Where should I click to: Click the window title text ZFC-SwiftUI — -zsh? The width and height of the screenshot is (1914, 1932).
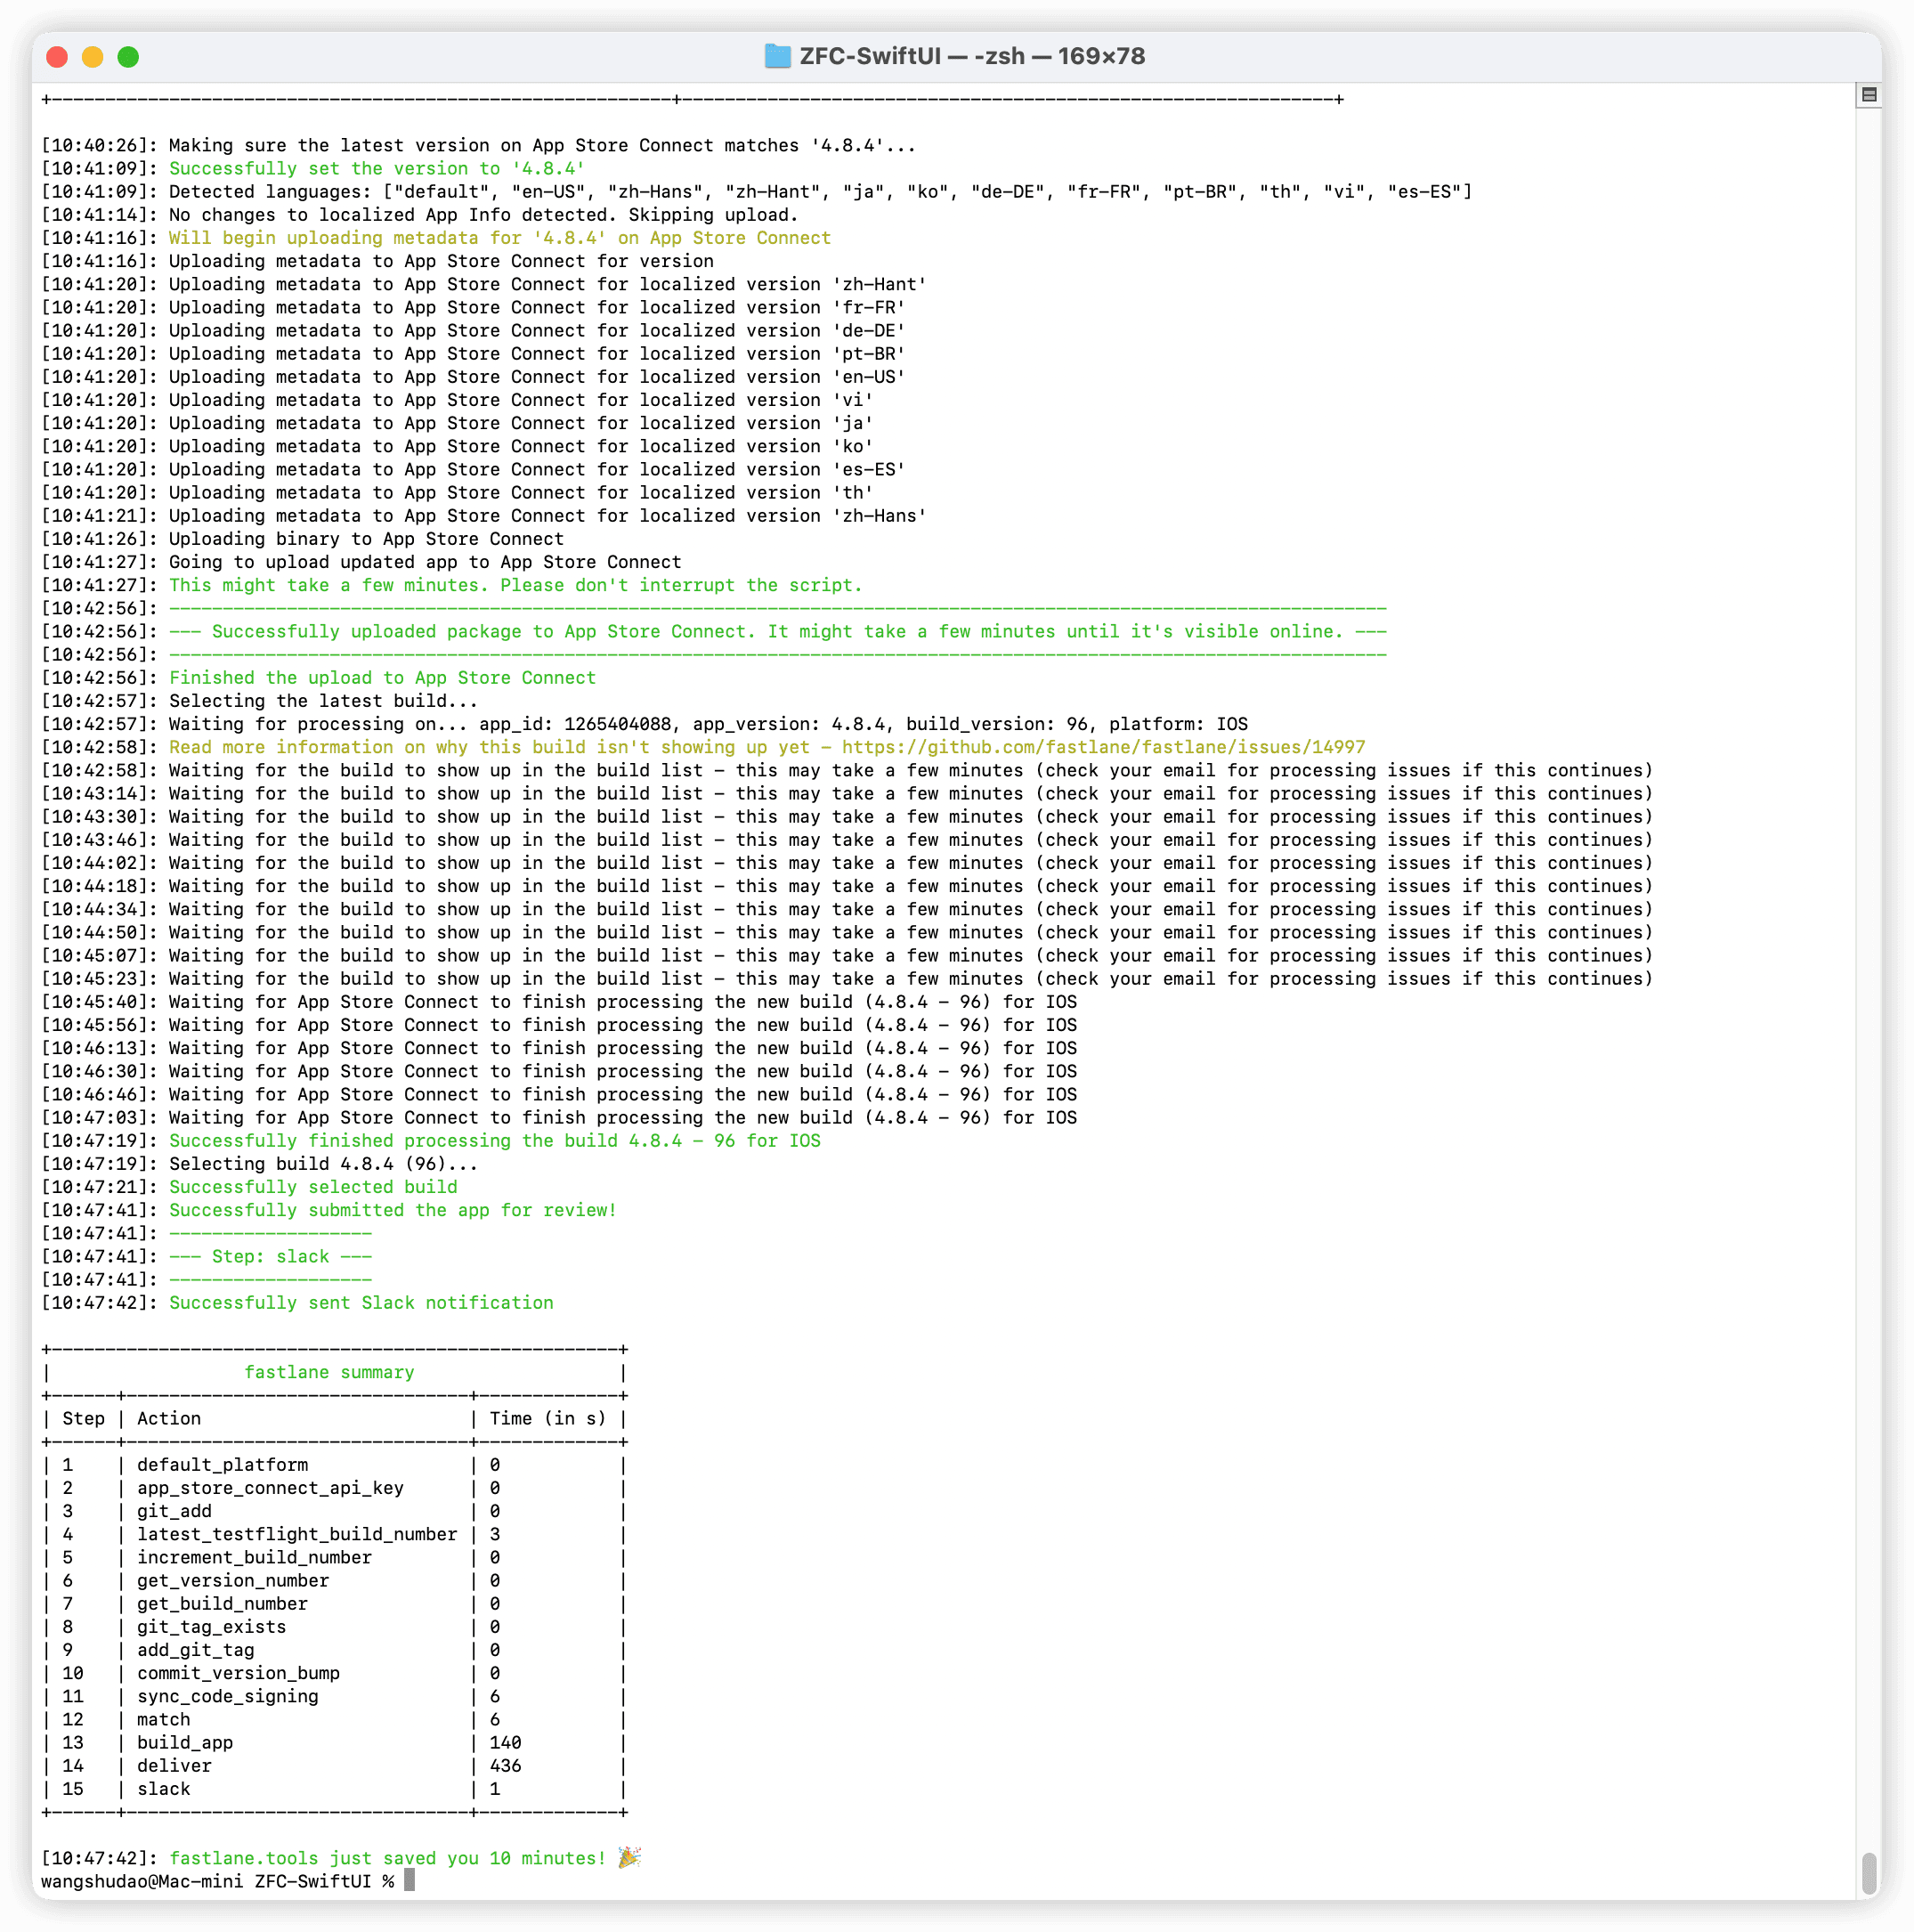[x=972, y=56]
